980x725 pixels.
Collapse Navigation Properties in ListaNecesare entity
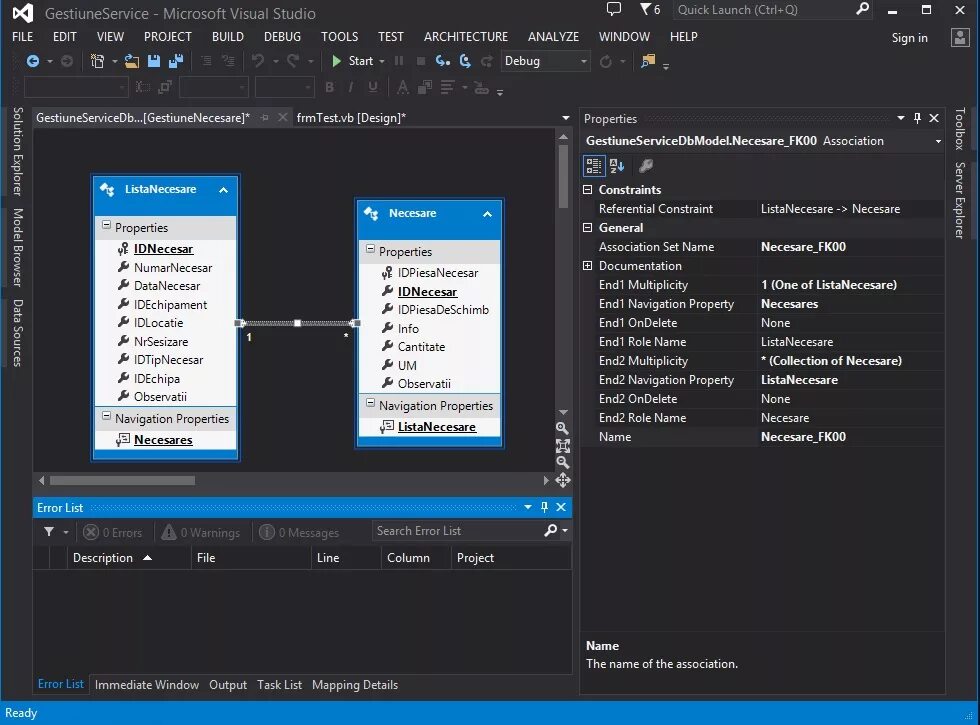[x=106, y=416]
